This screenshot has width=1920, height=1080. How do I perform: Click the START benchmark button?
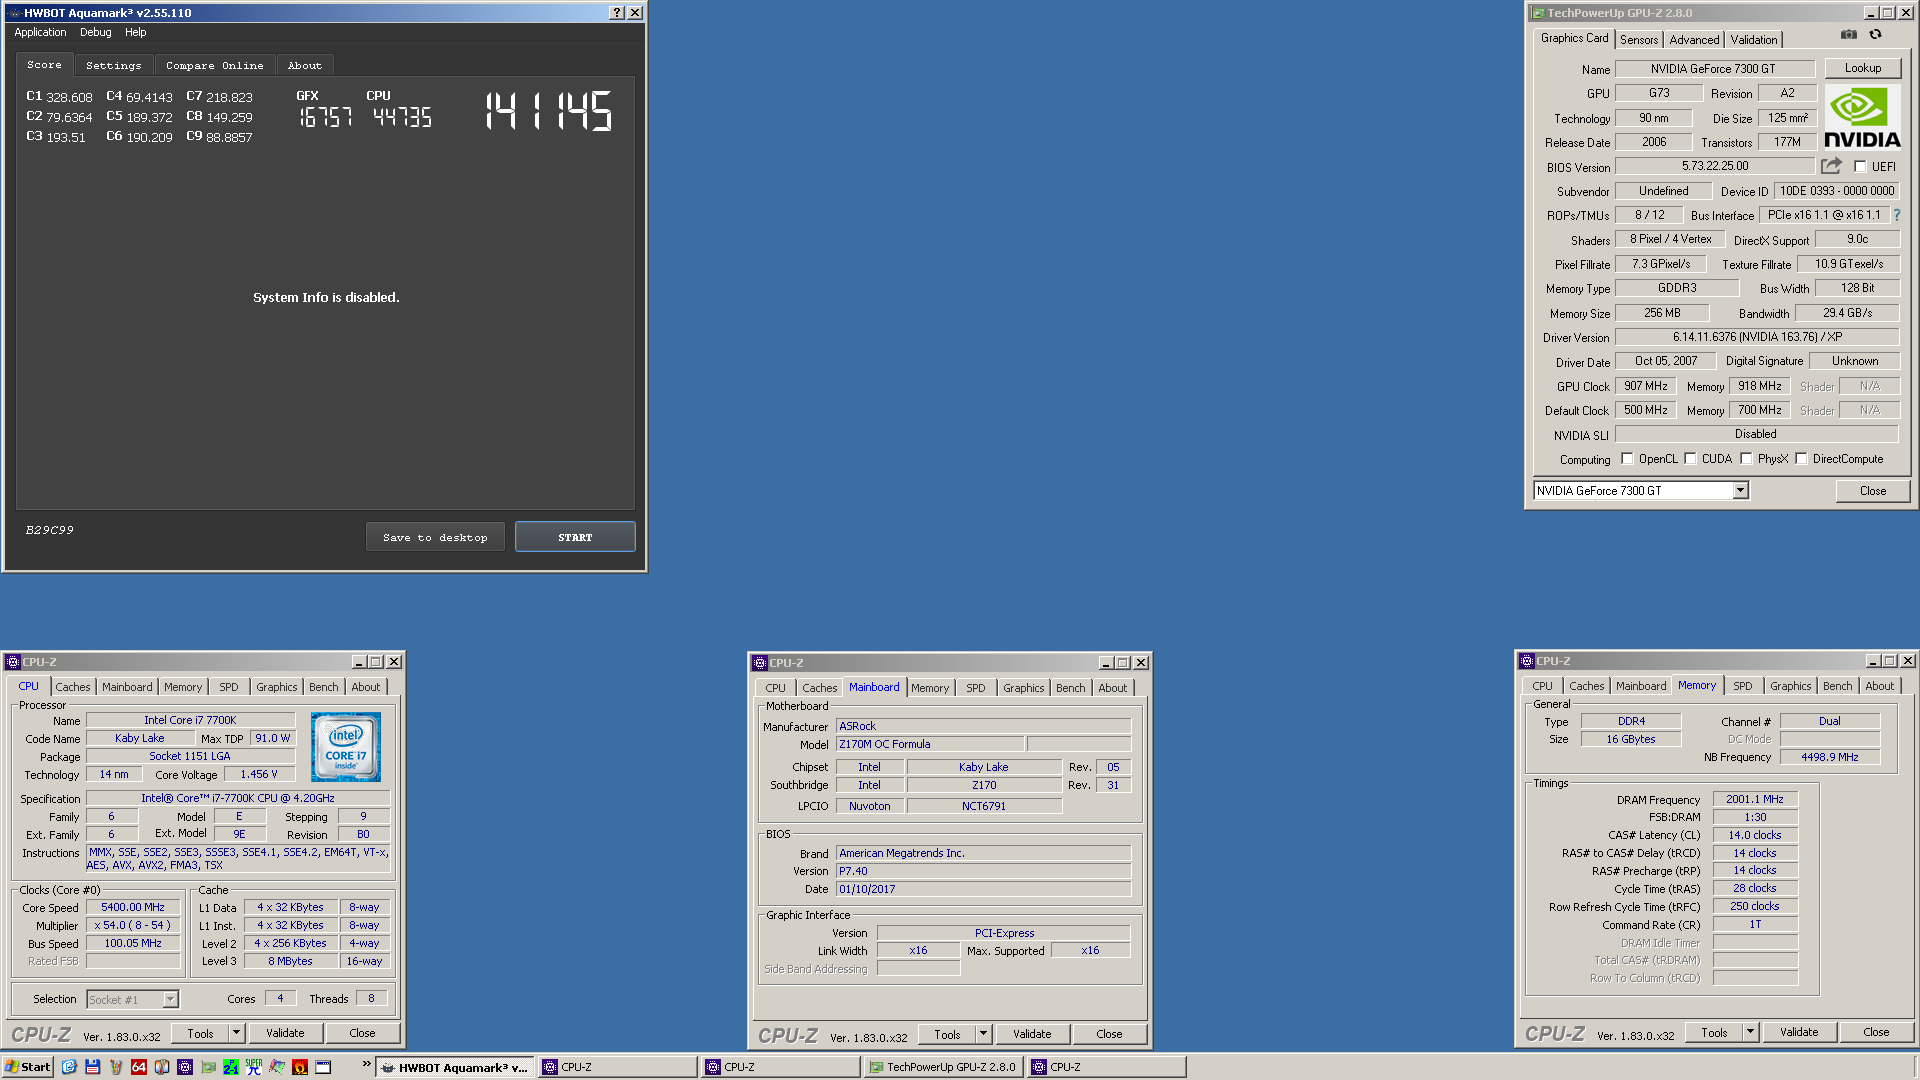(x=575, y=537)
